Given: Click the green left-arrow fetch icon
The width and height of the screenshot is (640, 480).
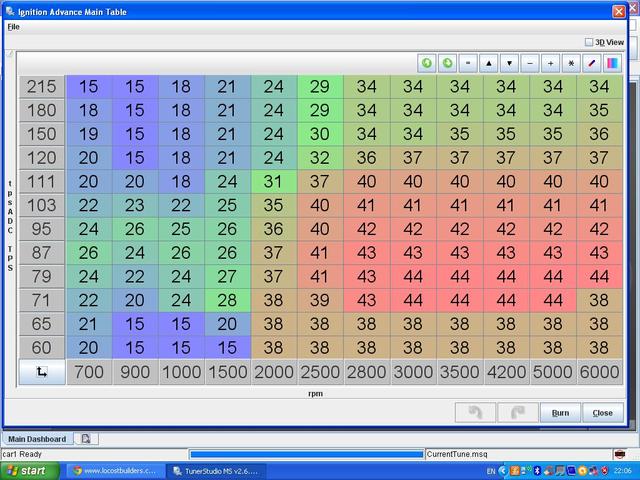Looking at the screenshot, I should pos(427,63).
